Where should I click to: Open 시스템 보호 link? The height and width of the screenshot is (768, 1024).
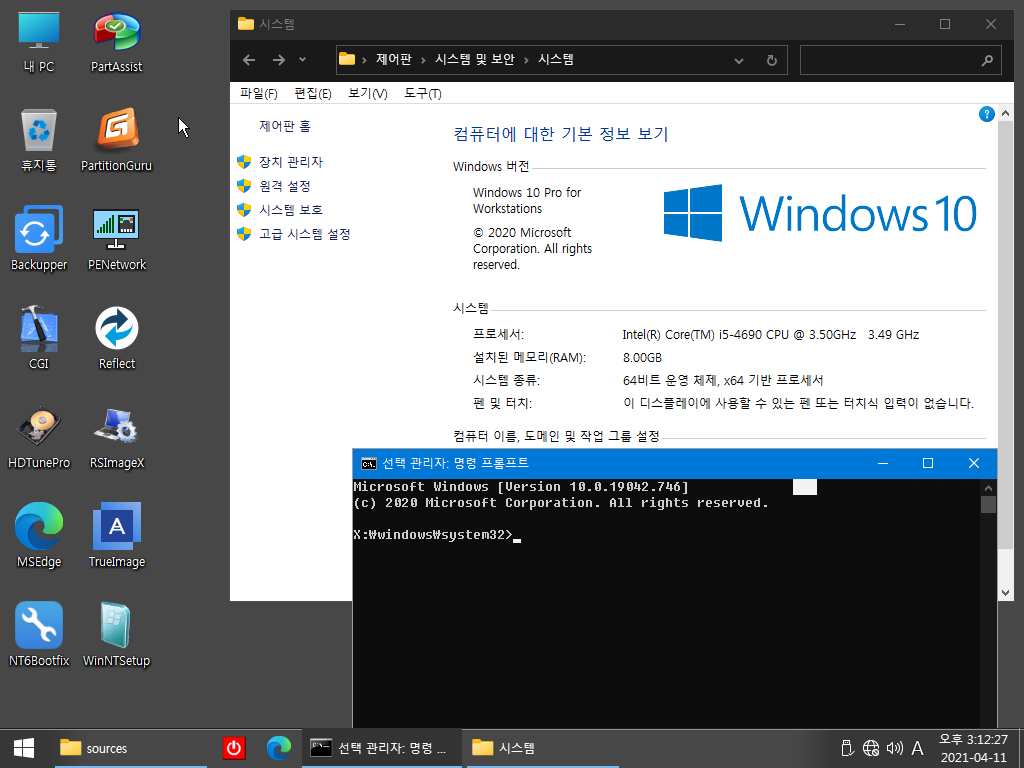pos(291,210)
